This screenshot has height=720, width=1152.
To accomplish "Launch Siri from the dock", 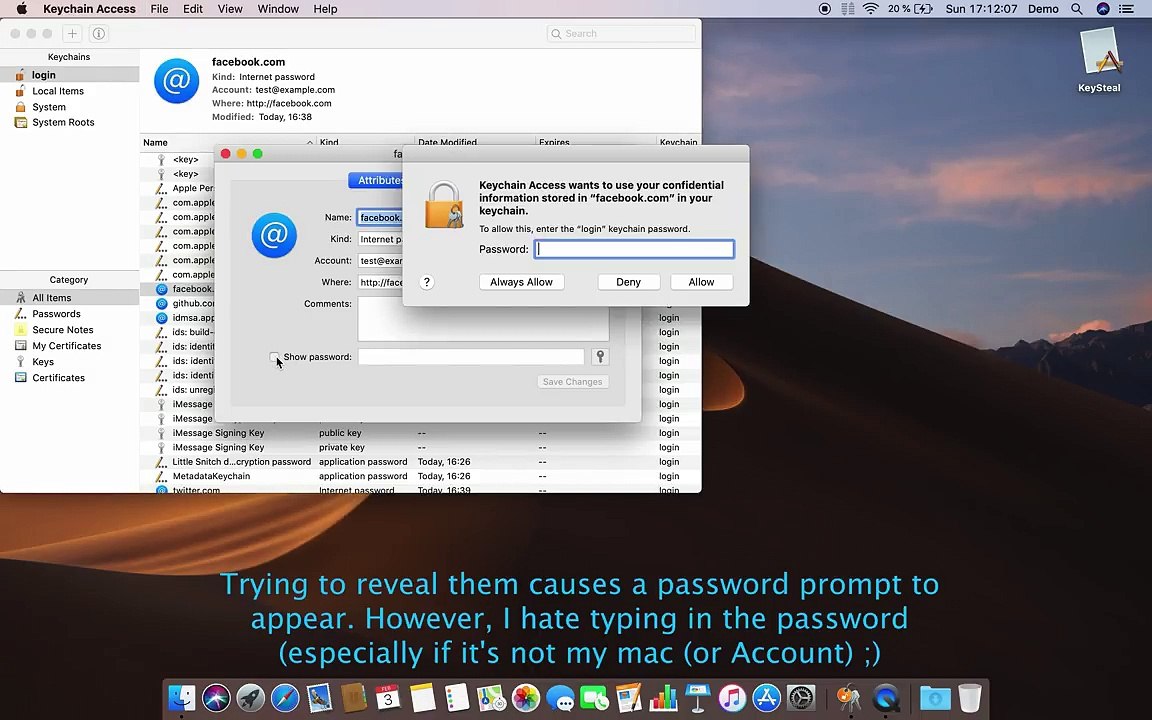I will pos(216,698).
